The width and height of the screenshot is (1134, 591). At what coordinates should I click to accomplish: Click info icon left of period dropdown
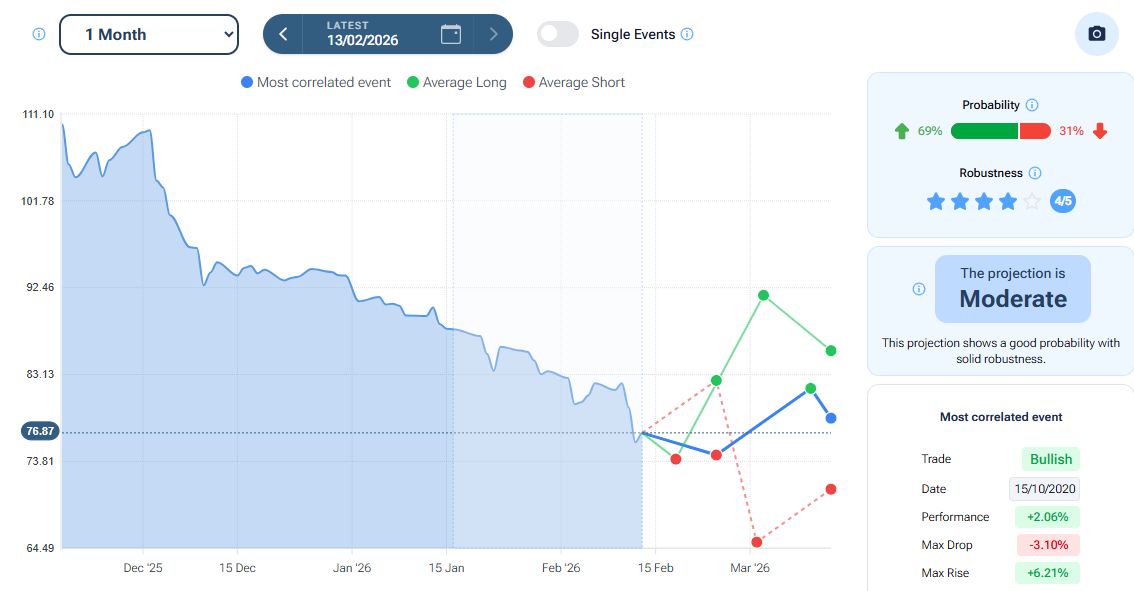[x=39, y=34]
